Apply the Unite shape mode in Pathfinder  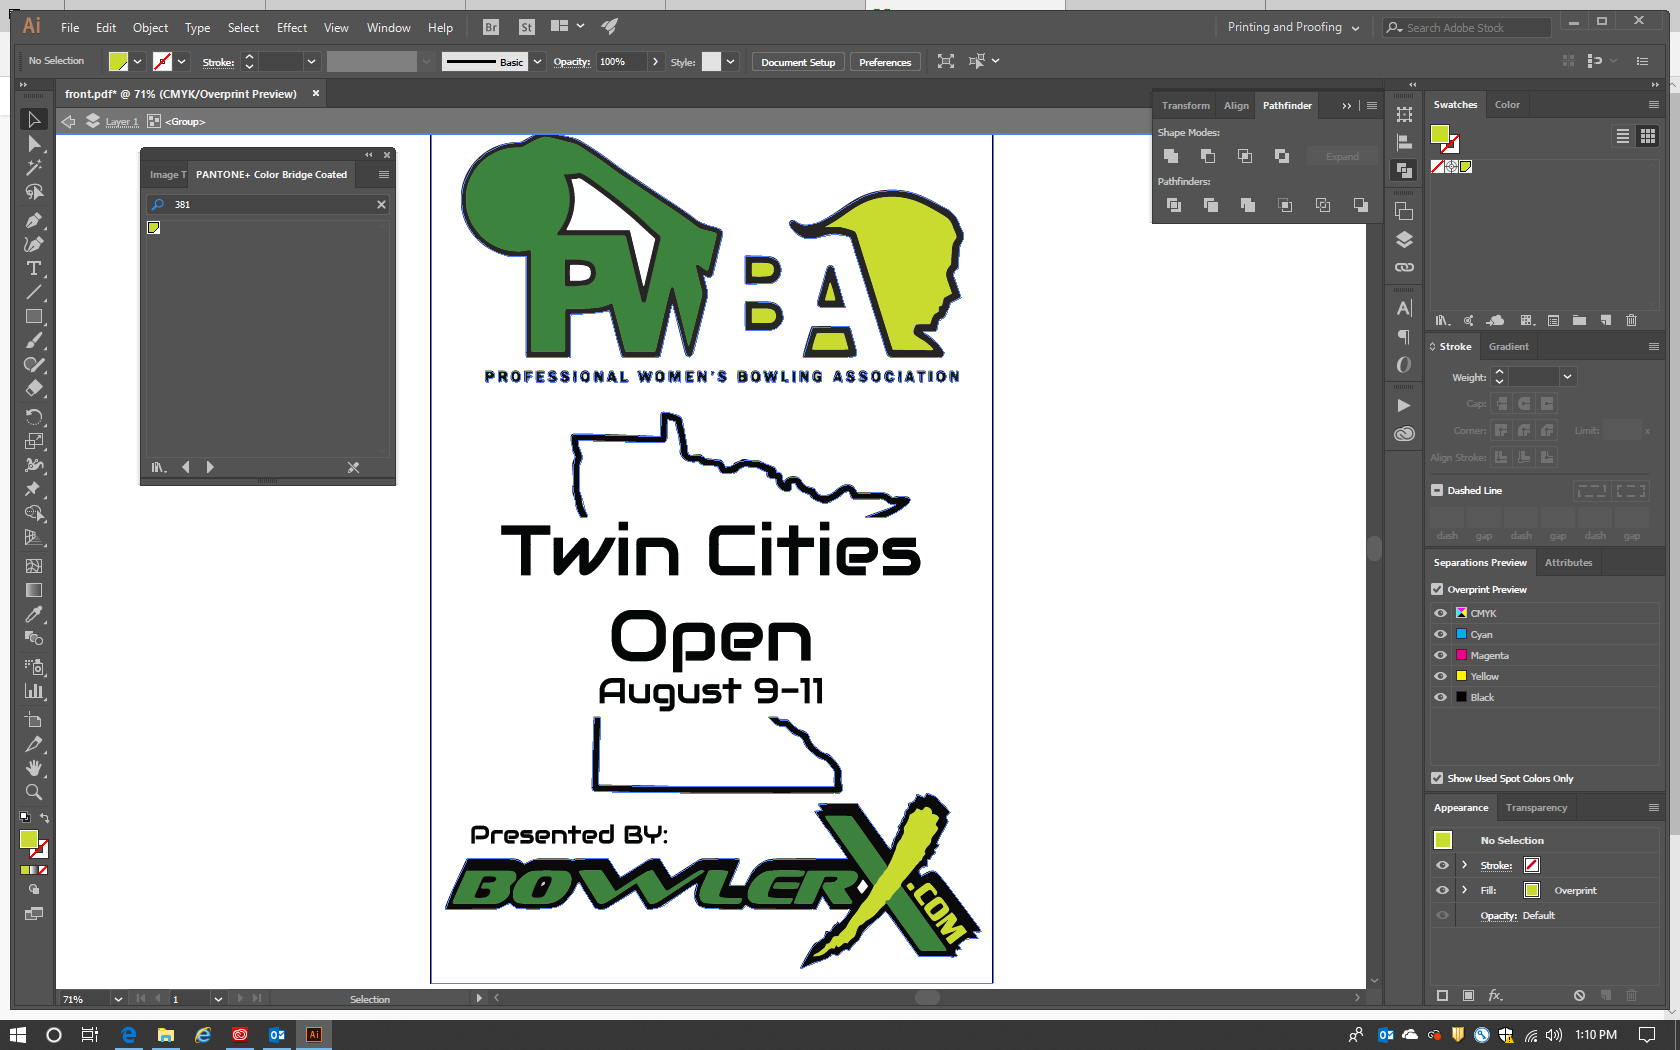point(1171,156)
